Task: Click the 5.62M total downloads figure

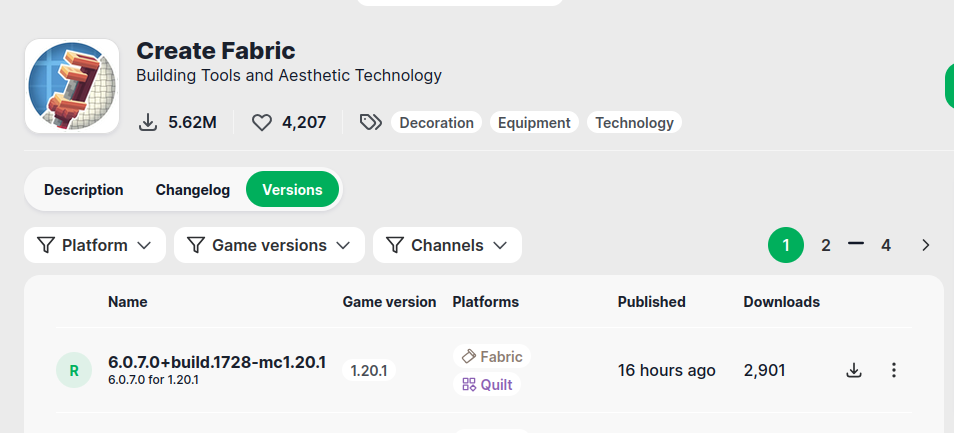Action: (193, 123)
